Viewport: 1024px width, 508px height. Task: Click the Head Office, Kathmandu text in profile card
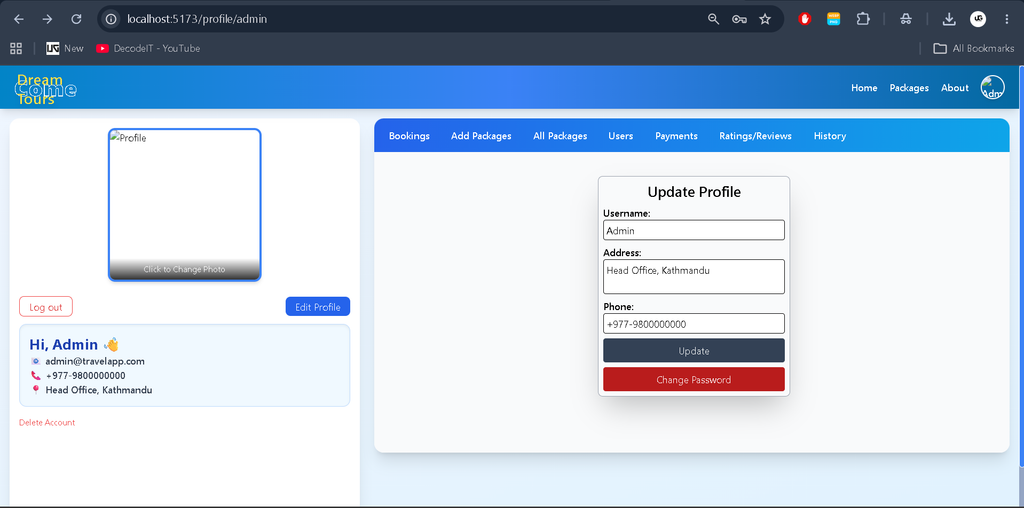[99, 390]
